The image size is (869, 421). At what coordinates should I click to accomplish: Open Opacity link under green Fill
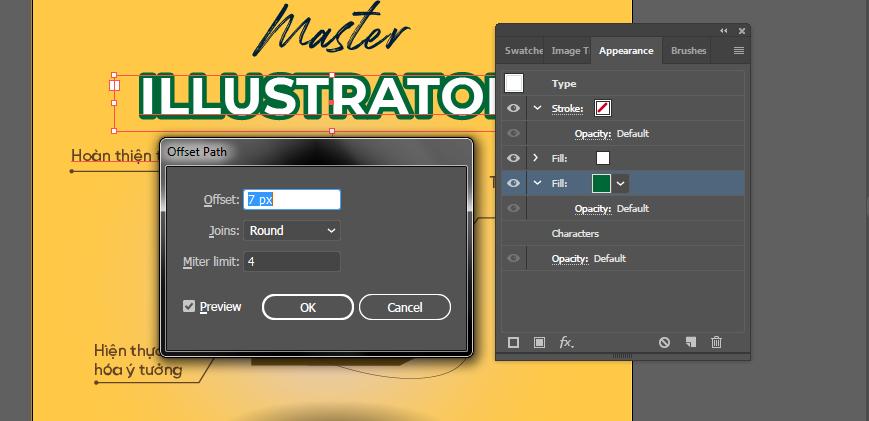tap(592, 209)
